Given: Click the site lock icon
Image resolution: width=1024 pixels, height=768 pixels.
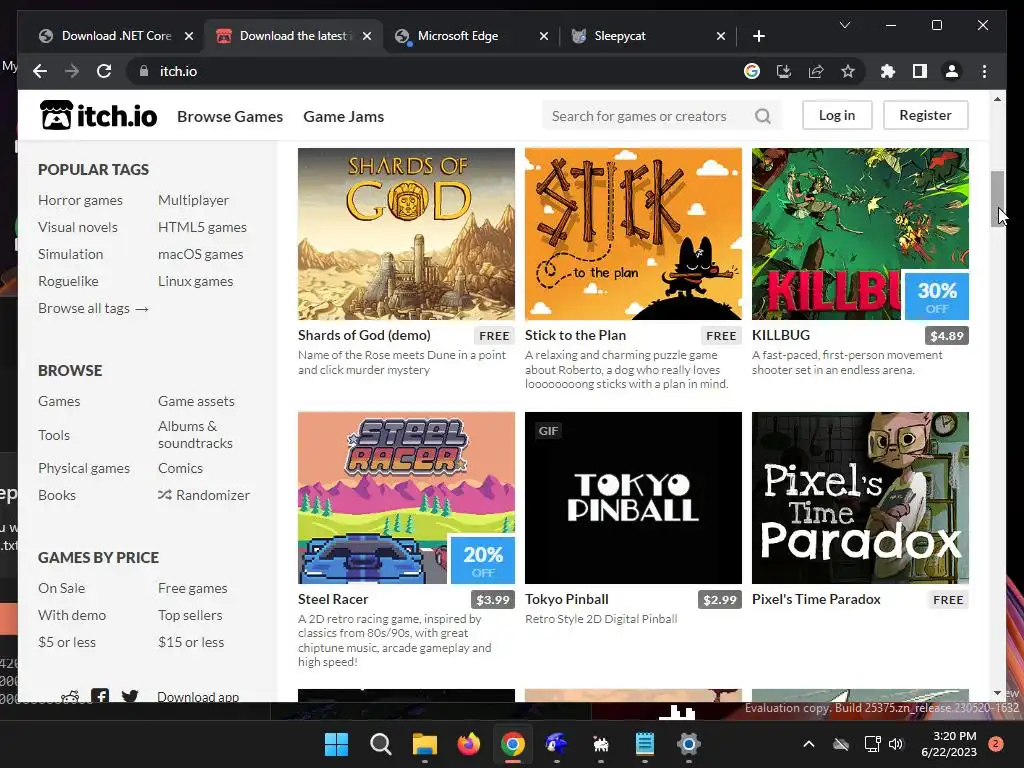Looking at the screenshot, I should [x=144, y=71].
